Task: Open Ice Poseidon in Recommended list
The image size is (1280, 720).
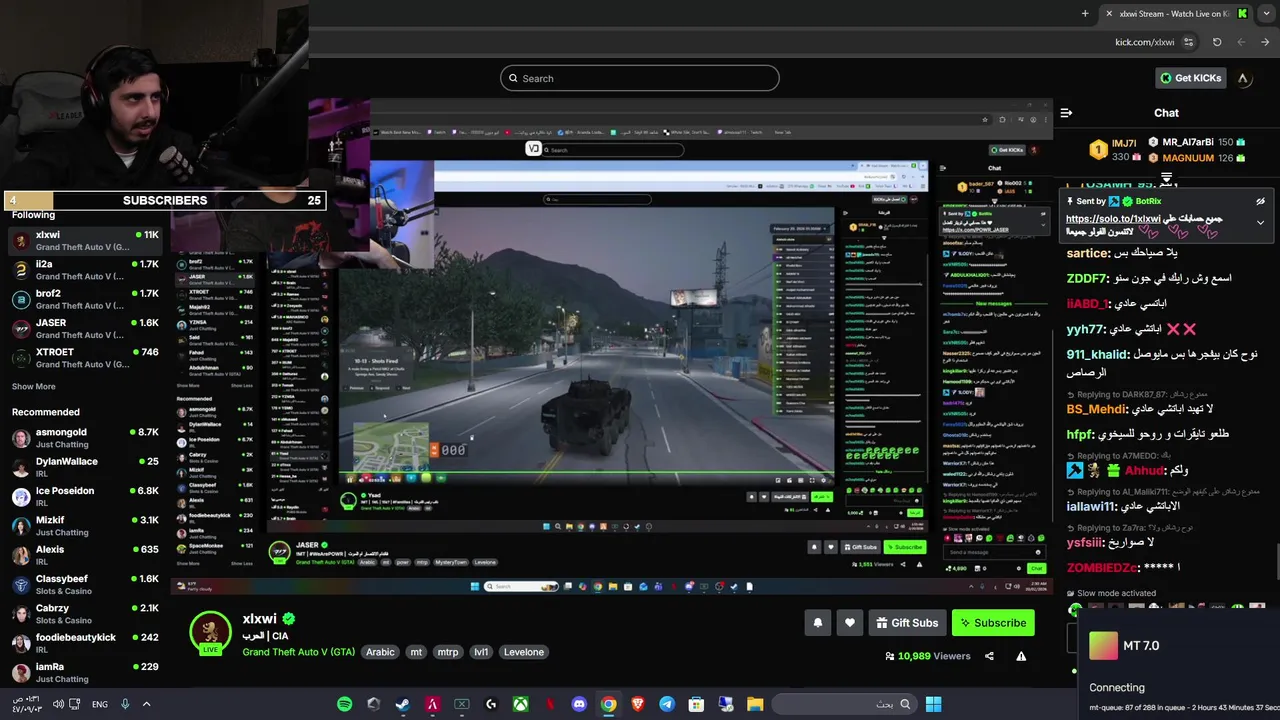Action: pos(85,496)
